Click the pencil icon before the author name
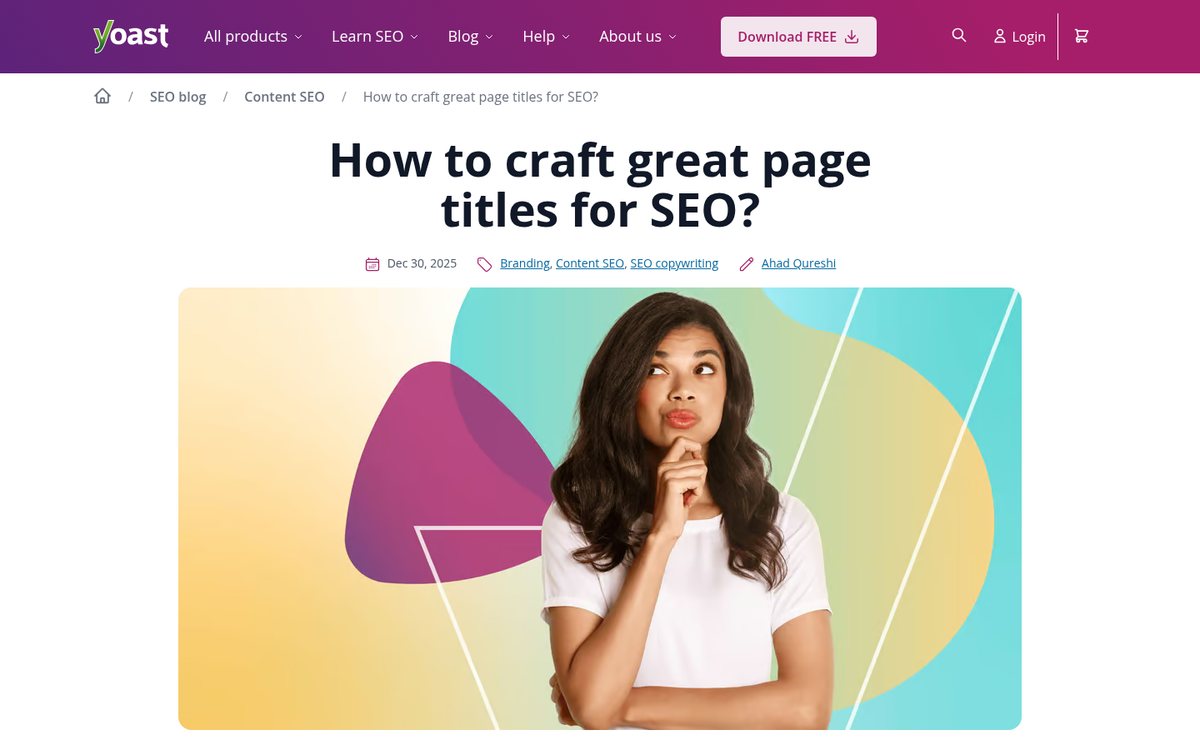Image resolution: width=1200 pixels, height=750 pixels. [x=746, y=263]
